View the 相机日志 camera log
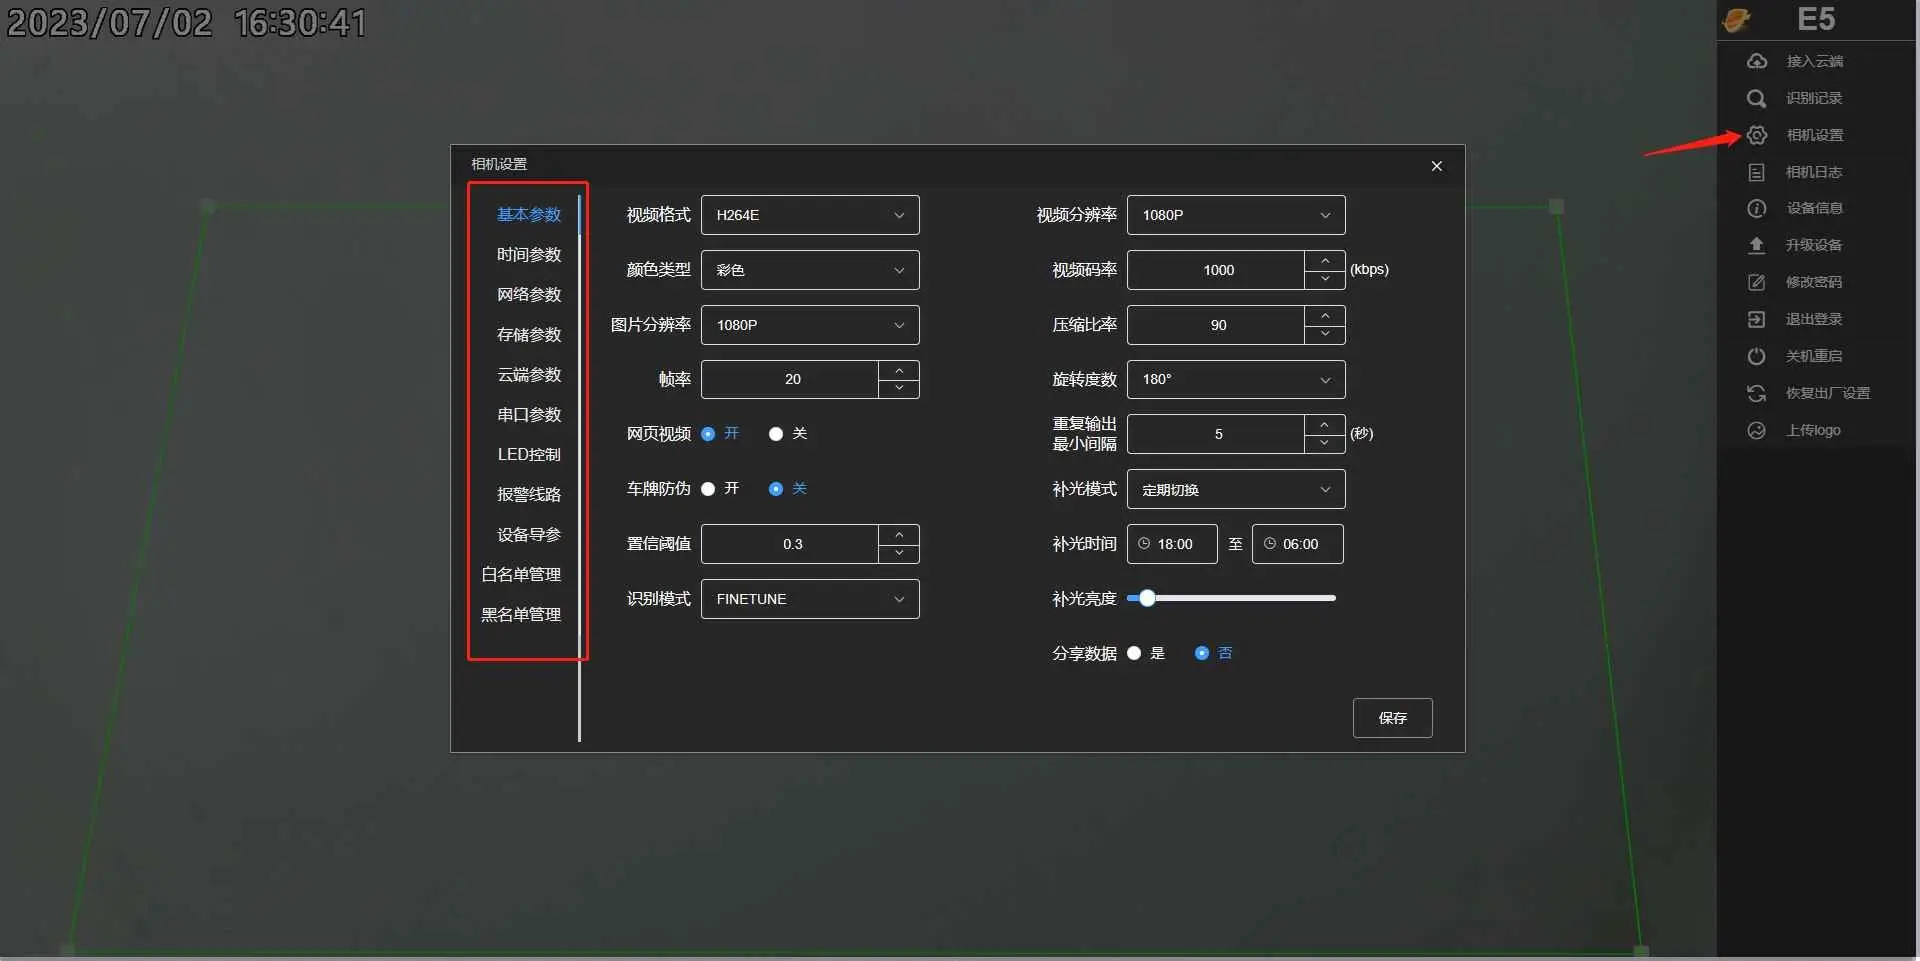The width and height of the screenshot is (1920, 961). click(x=1813, y=172)
